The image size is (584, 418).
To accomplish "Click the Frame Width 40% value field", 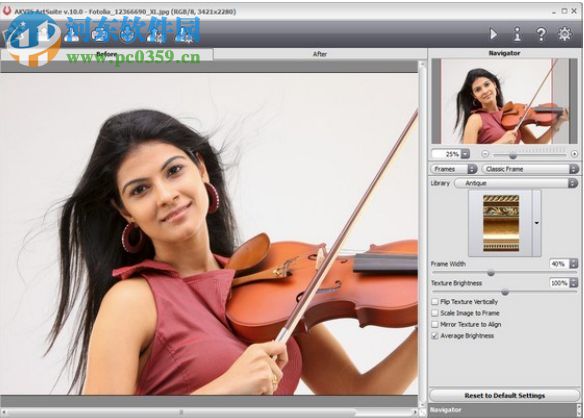I will [559, 264].
